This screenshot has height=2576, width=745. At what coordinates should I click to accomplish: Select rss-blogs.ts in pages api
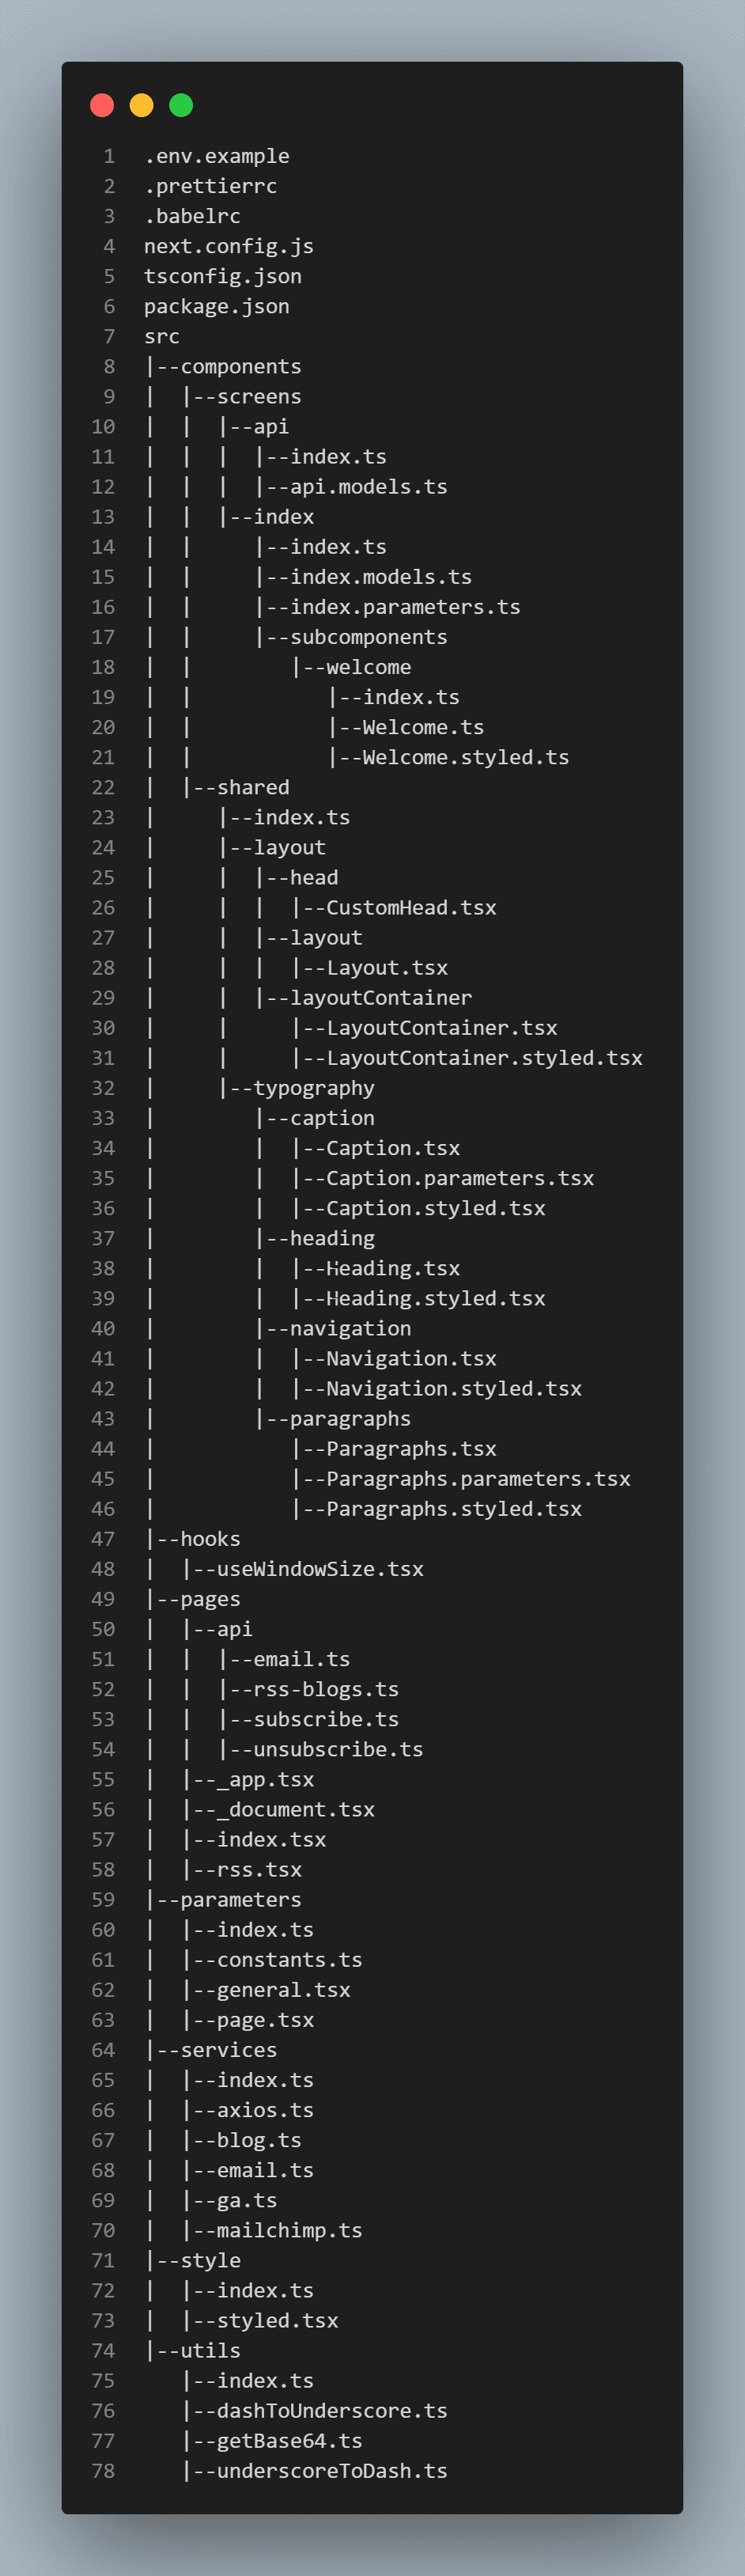(326, 1689)
